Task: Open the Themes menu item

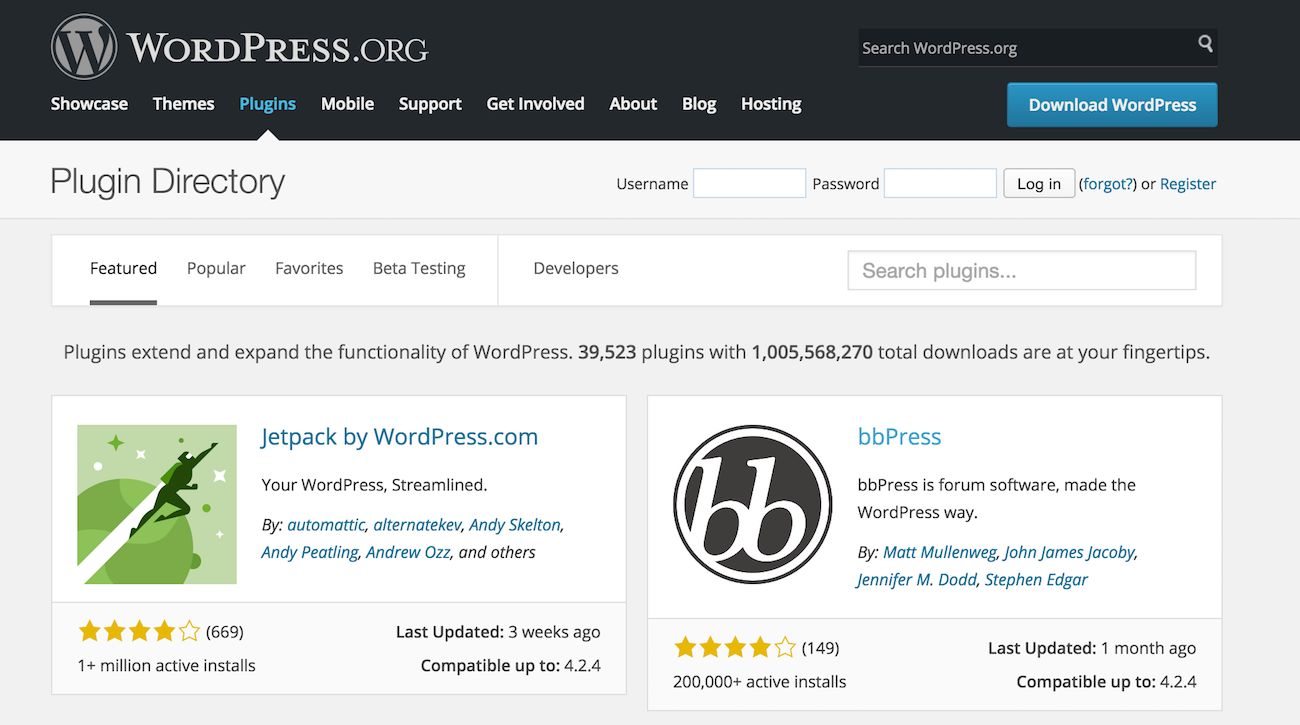Action: (183, 104)
